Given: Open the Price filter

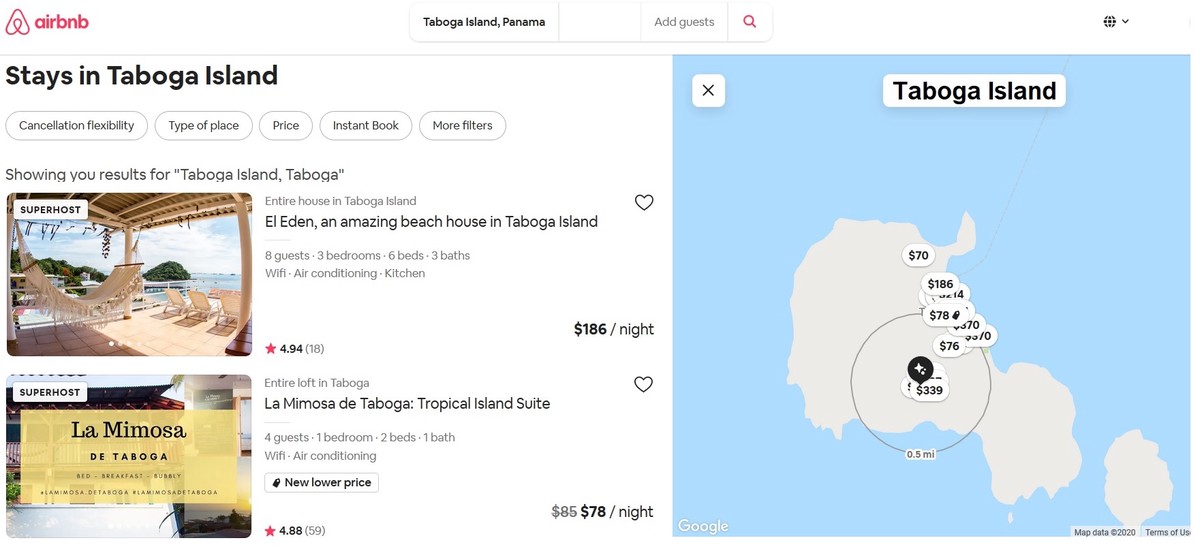Looking at the screenshot, I should pyautogui.click(x=286, y=126).
